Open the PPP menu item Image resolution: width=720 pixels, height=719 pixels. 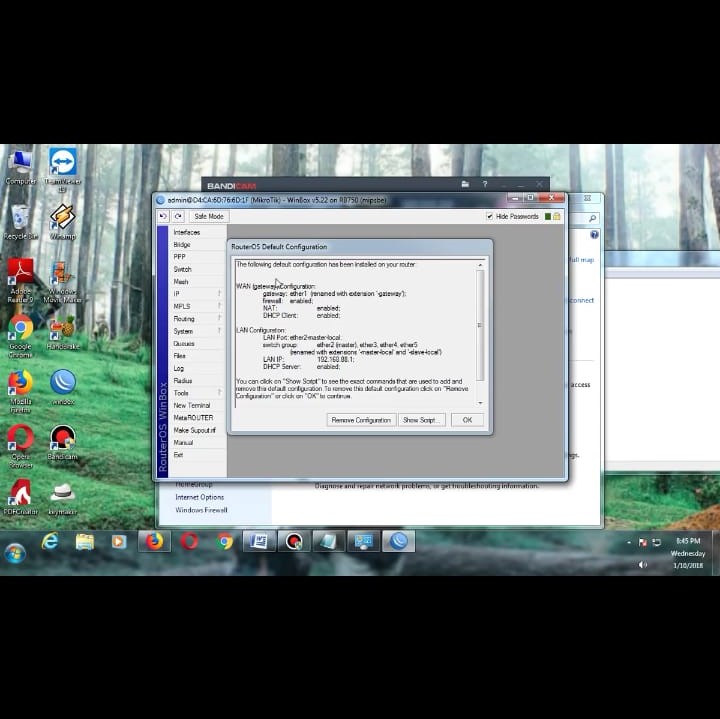tap(180, 257)
